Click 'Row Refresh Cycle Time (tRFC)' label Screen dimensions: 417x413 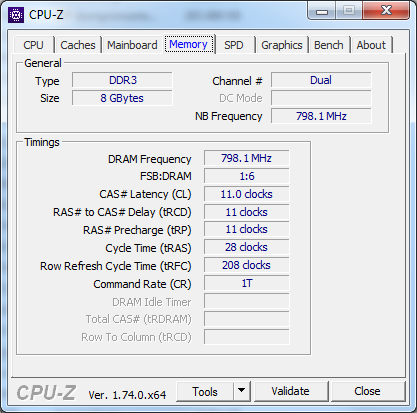[116, 266]
